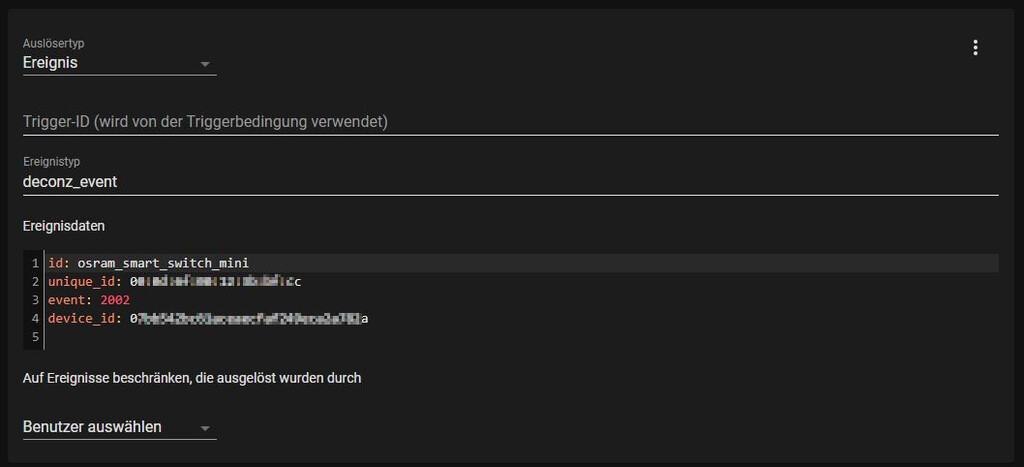This screenshot has width=1024, height=467.
Task: Click empty line 5 in code editor
Action: coord(522,337)
